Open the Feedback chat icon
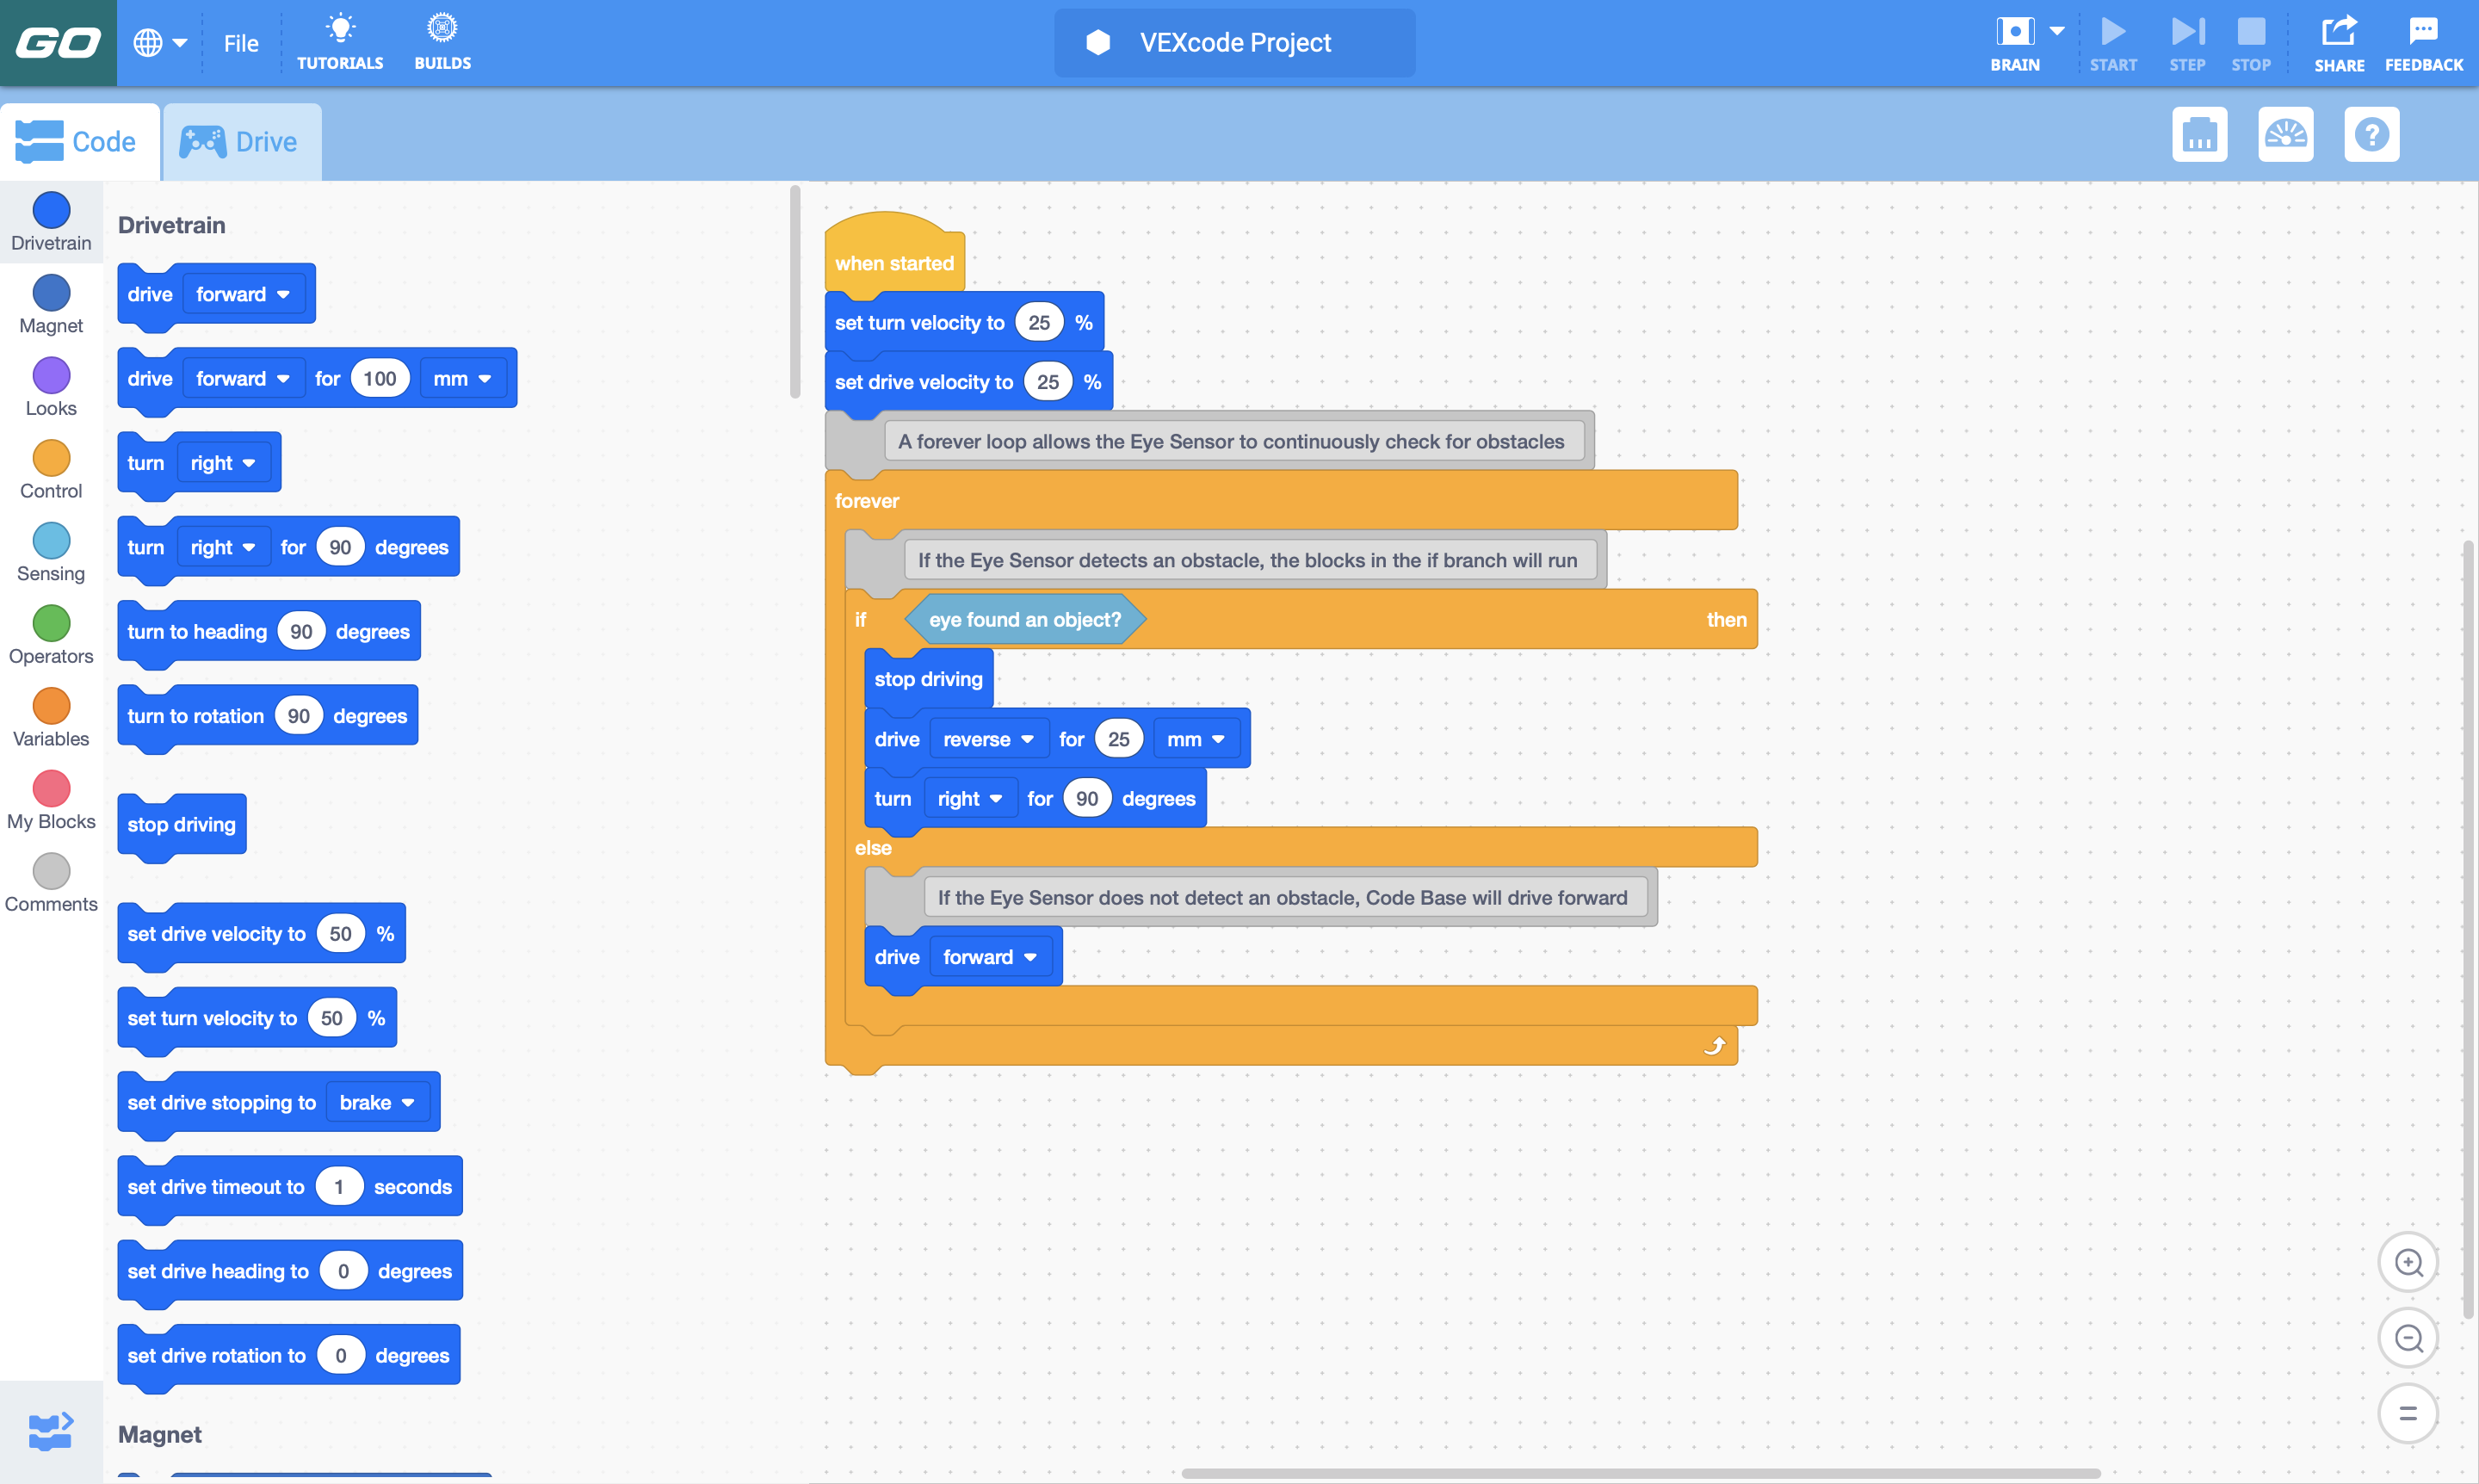The image size is (2479, 1484). coord(2423,32)
